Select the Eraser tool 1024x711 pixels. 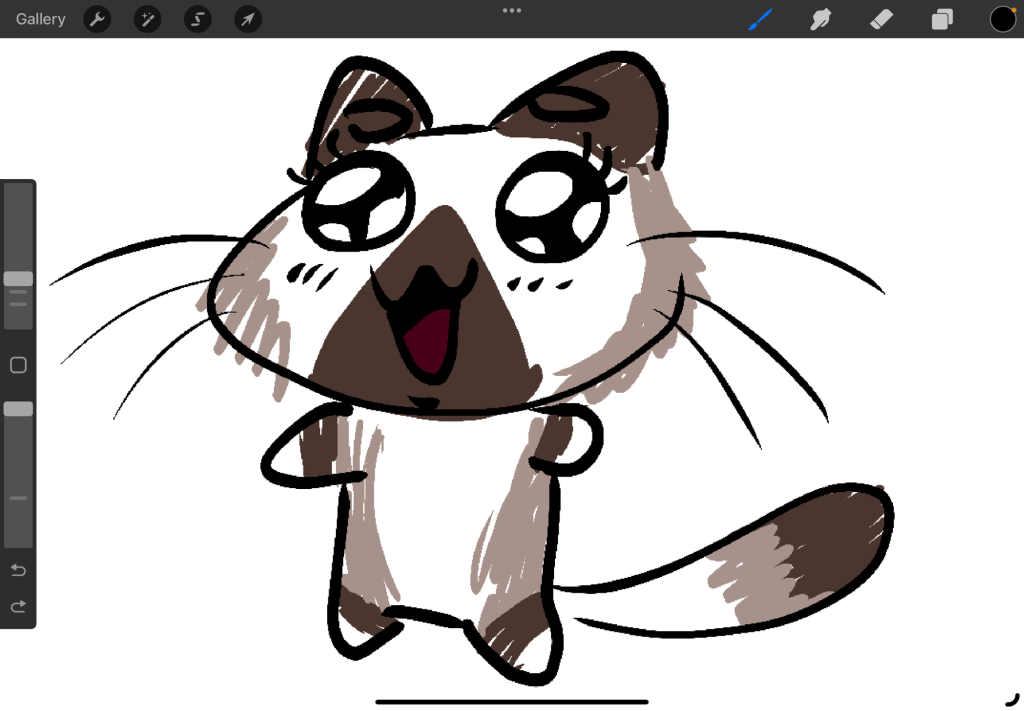coord(881,19)
